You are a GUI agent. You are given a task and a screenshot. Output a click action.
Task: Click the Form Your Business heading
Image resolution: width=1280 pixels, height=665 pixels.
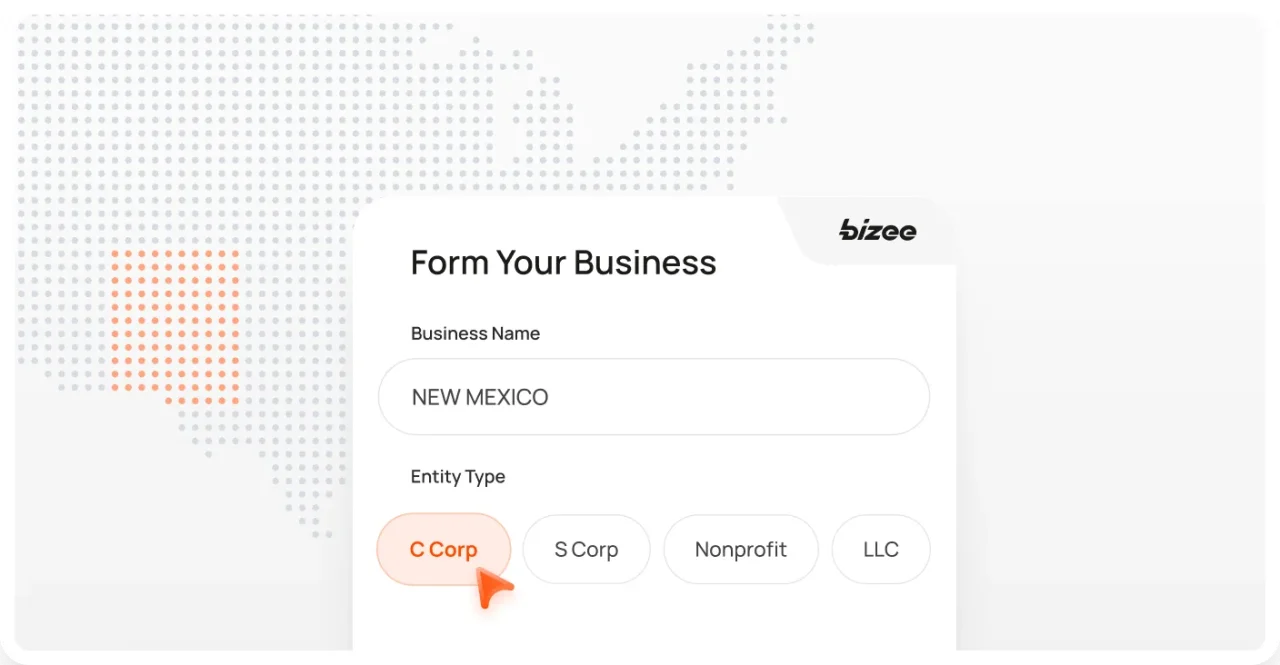(563, 262)
